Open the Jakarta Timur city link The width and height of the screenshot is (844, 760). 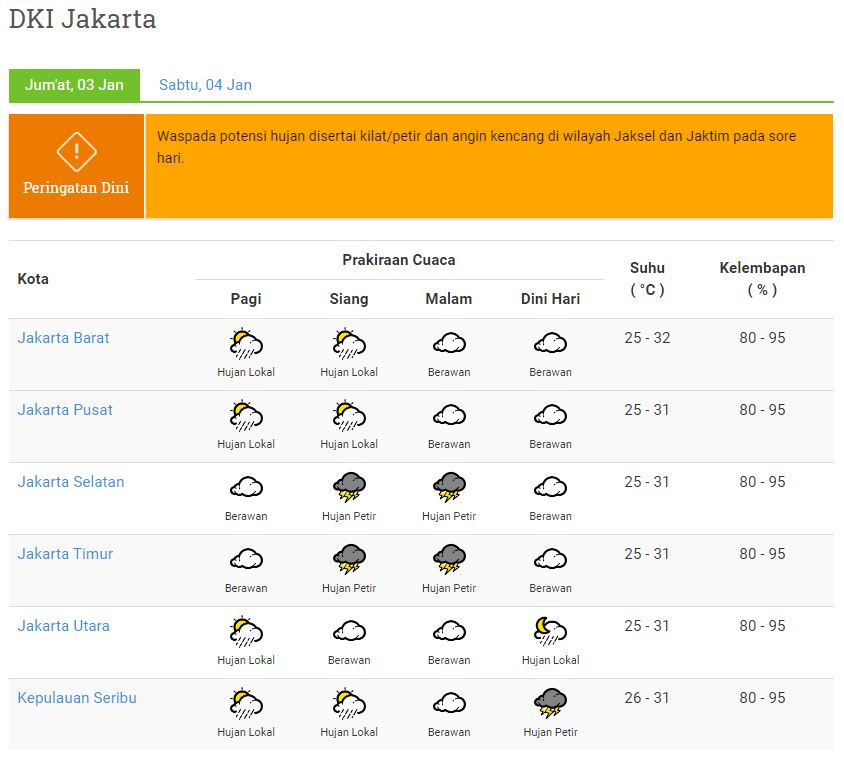(65, 554)
